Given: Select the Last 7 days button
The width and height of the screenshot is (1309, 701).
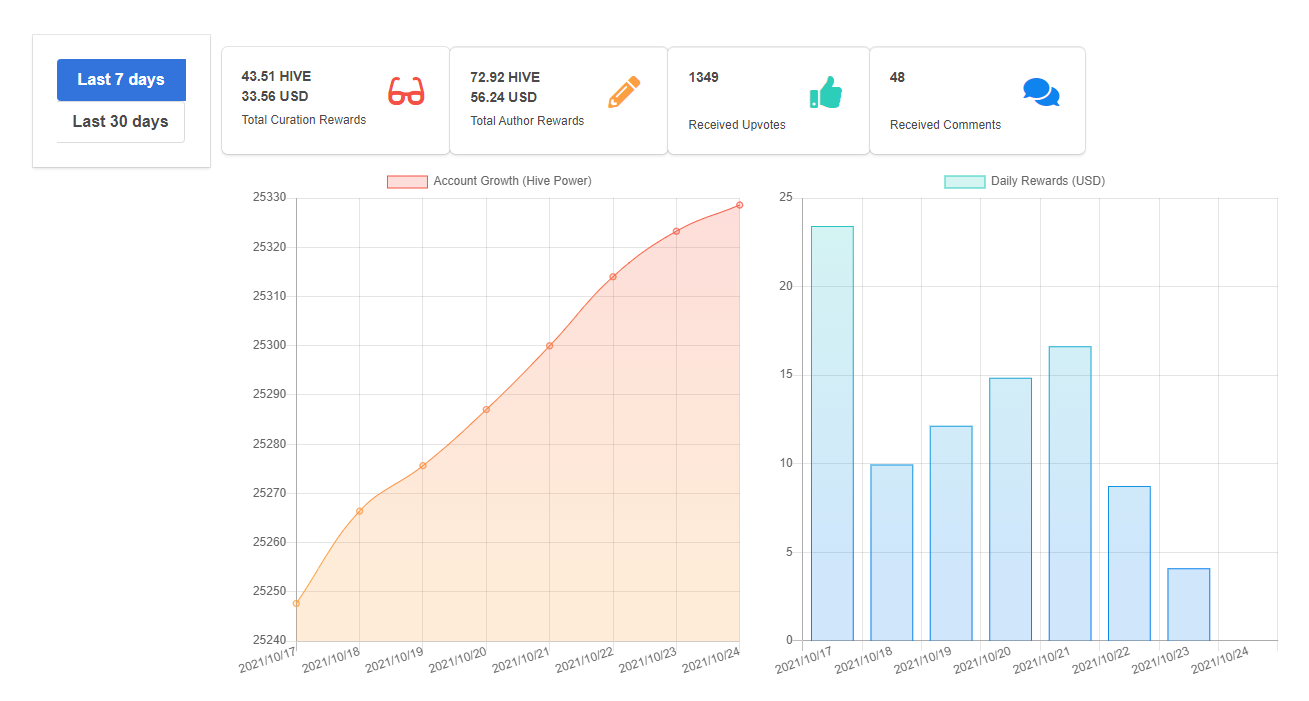Looking at the screenshot, I should pyautogui.click(x=121, y=80).
